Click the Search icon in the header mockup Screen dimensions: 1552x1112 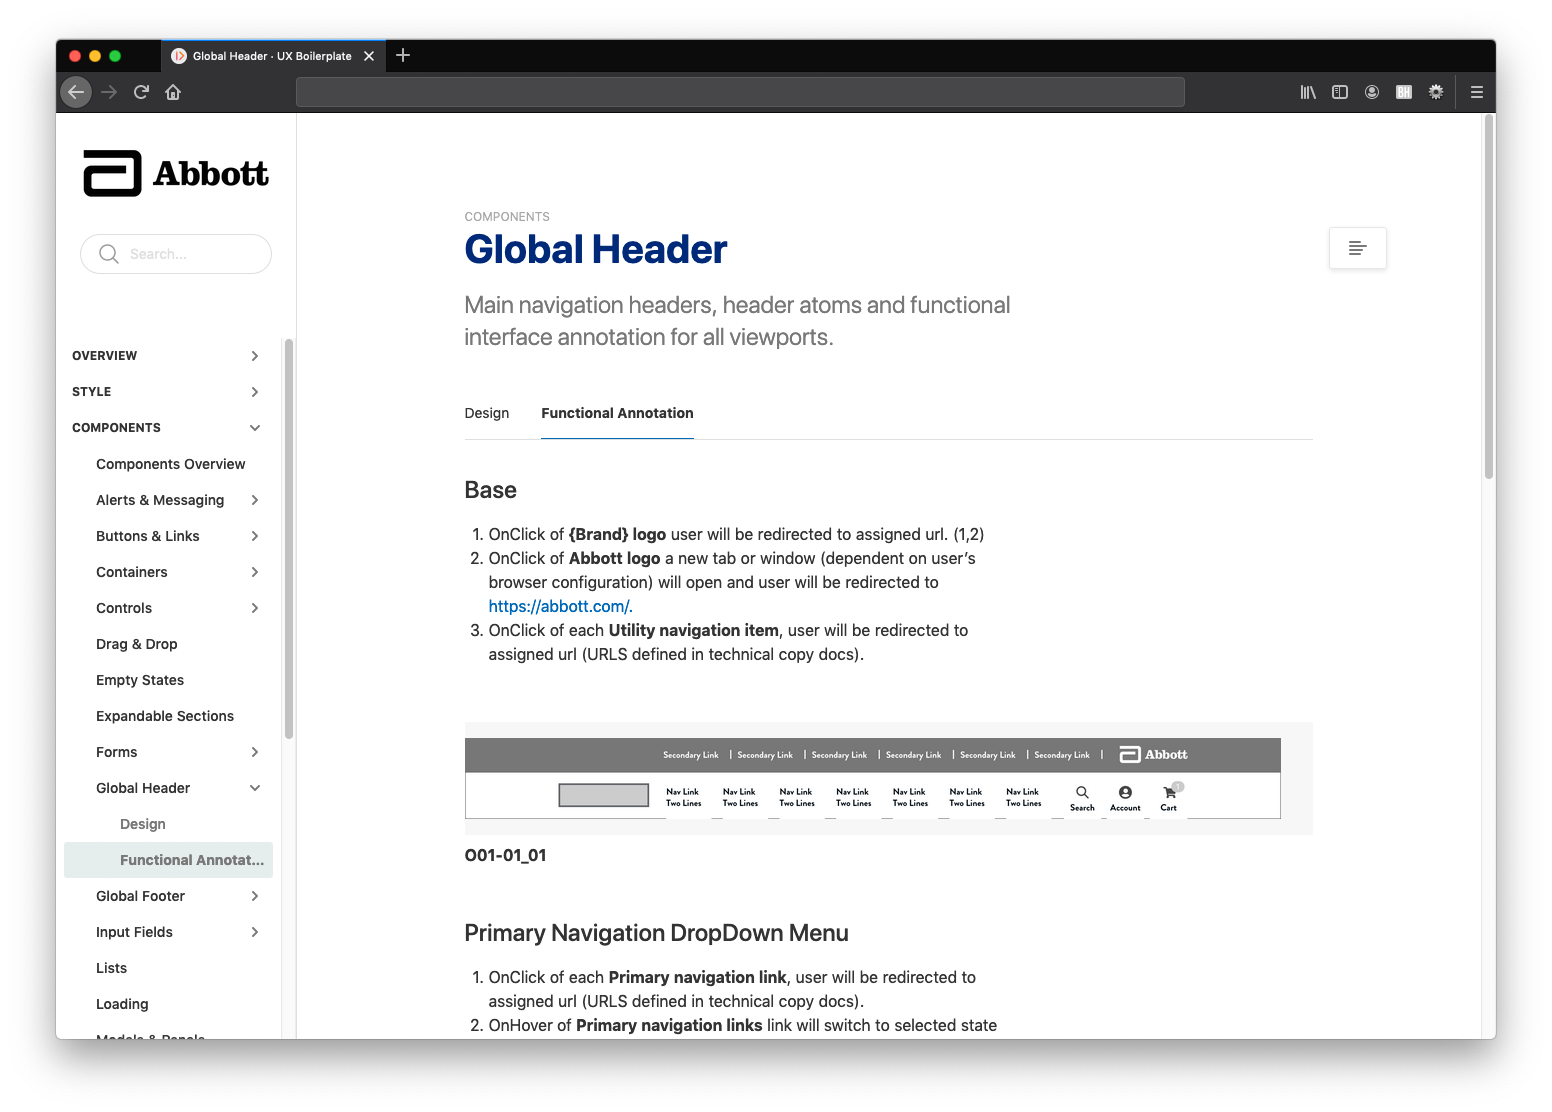click(x=1081, y=795)
